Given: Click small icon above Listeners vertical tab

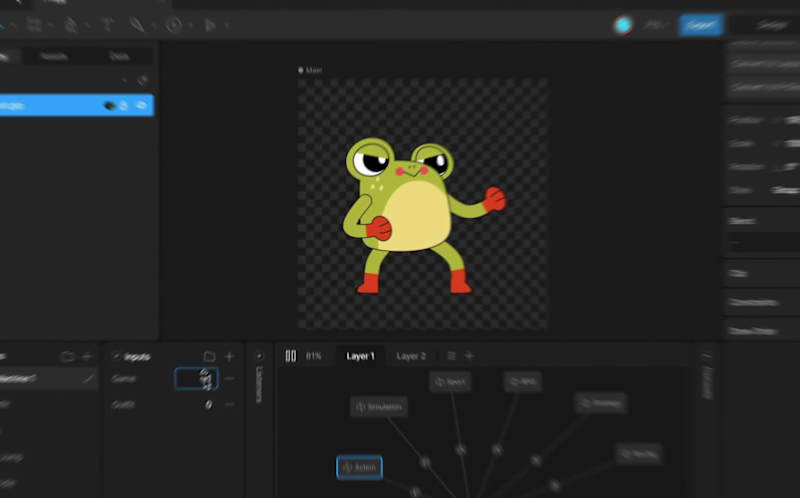Looking at the screenshot, I should point(259,356).
